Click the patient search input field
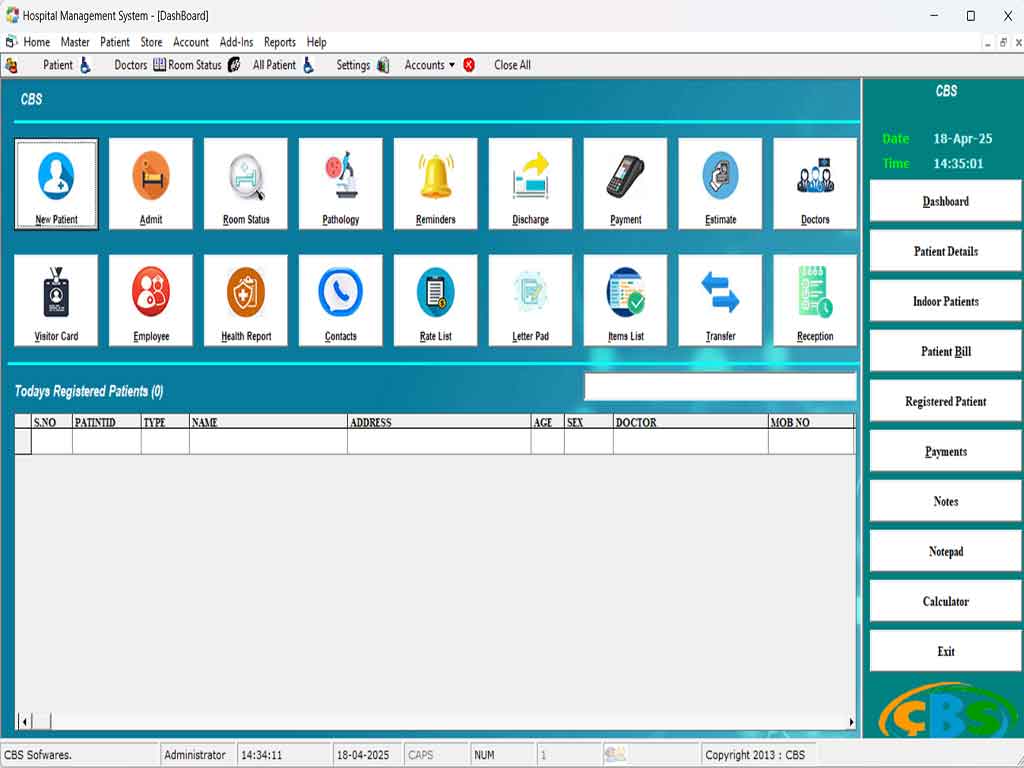Image resolution: width=1024 pixels, height=768 pixels. pos(720,387)
